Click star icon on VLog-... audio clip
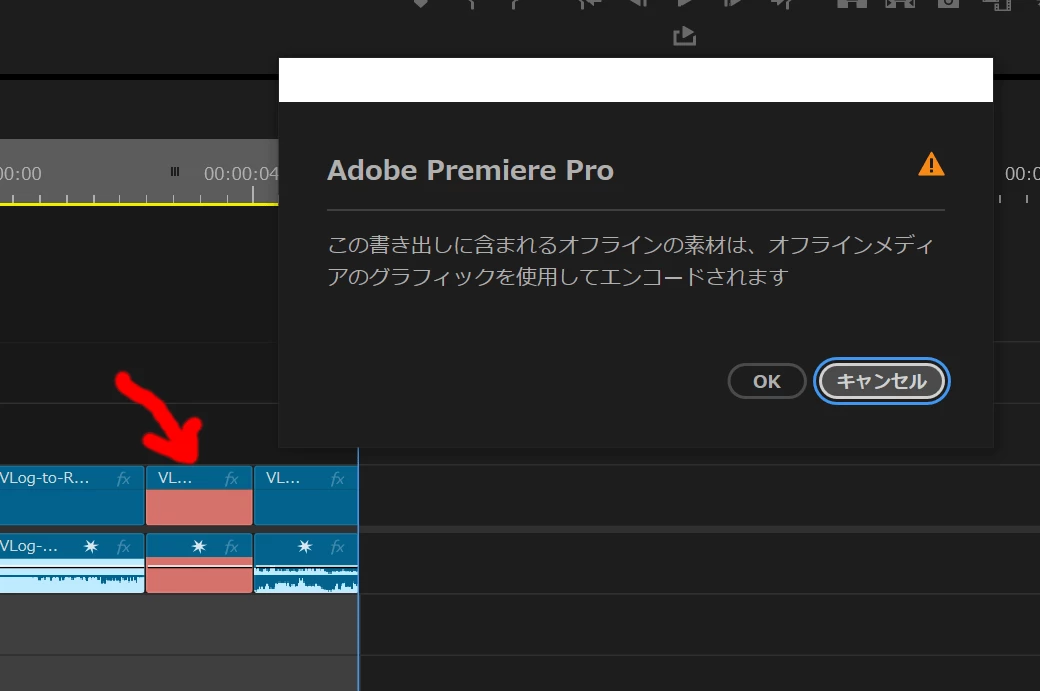1040x691 pixels. pos(91,546)
